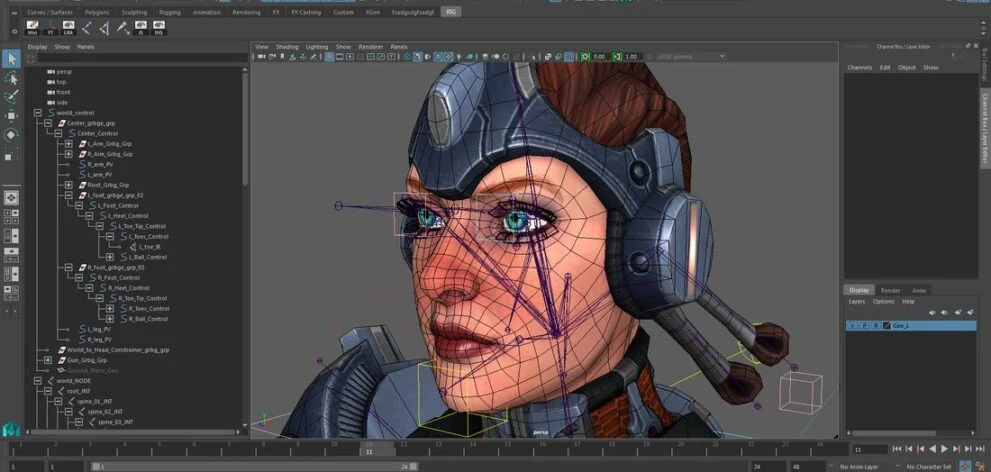The width and height of the screenshot is (991, 472).
Task: Activate the Paint Selection brush tool
Action: click(11, 97)
